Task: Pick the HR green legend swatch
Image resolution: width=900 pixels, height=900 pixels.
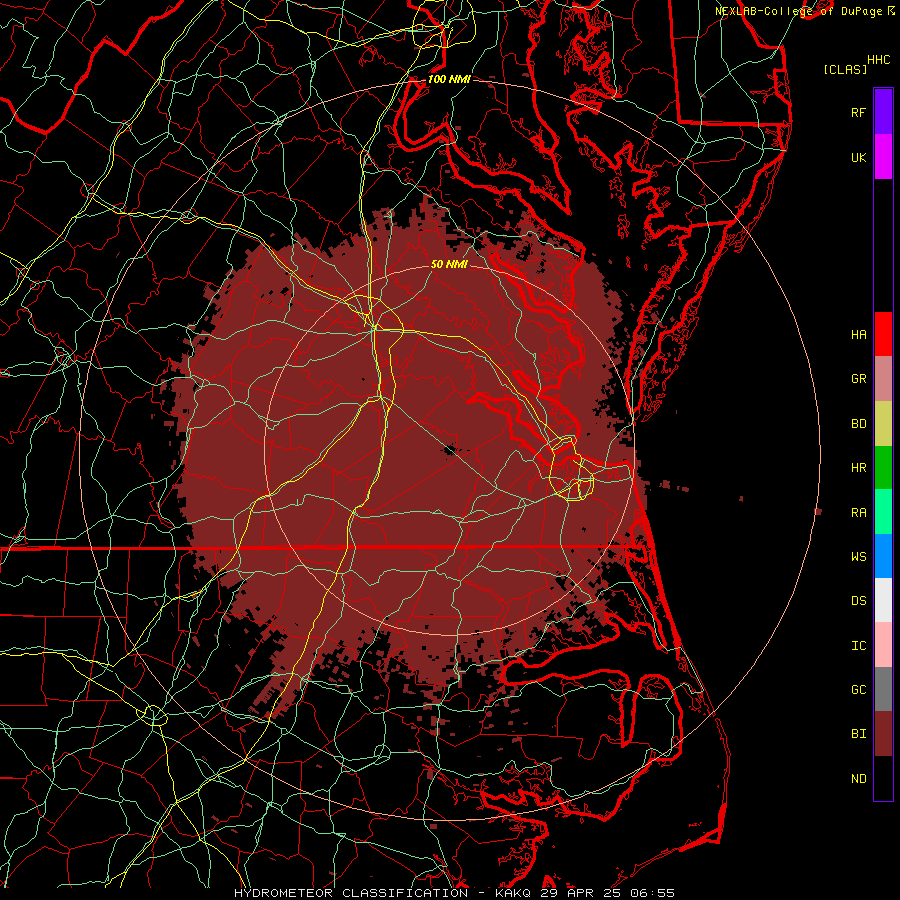Action: coord(883,468)
